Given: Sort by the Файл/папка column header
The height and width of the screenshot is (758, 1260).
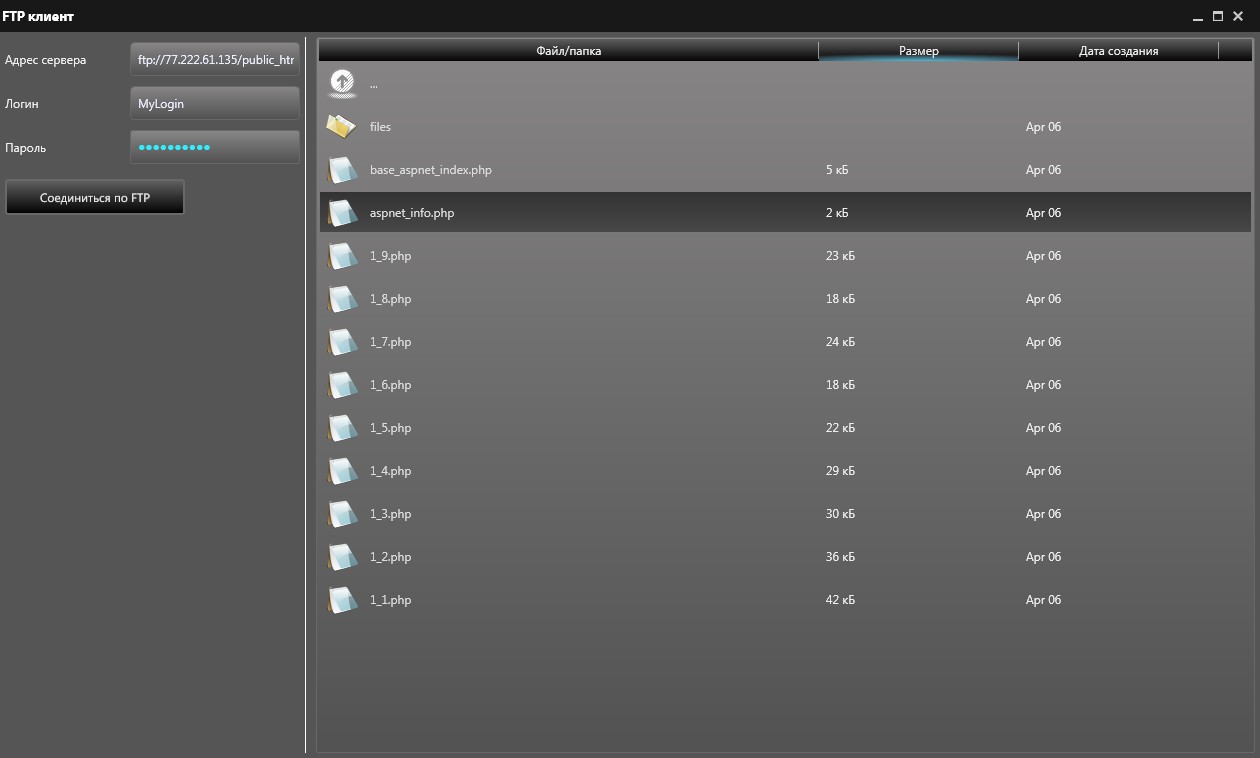Looking at the screenshot, I should [569, 50].
